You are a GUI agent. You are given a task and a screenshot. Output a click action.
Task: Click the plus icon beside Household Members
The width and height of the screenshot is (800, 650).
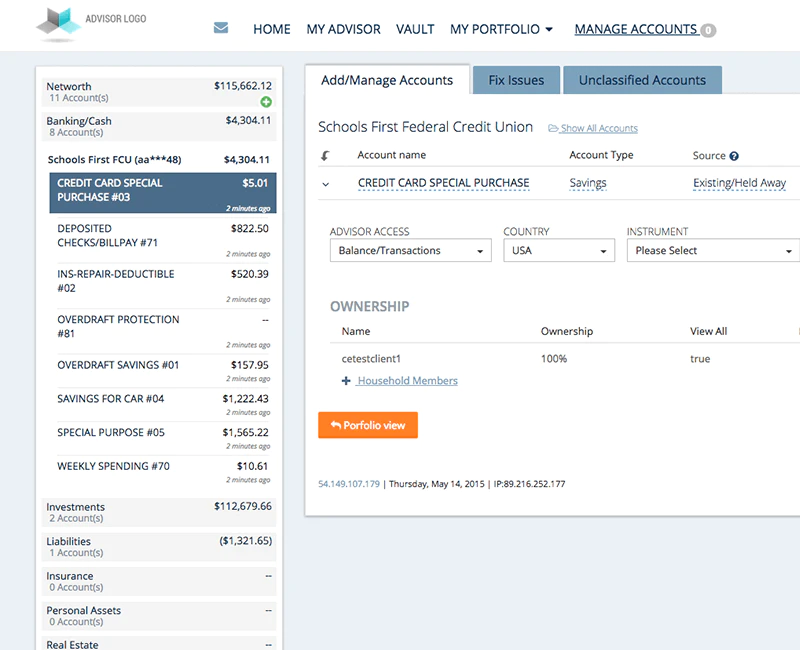[346, 381]
